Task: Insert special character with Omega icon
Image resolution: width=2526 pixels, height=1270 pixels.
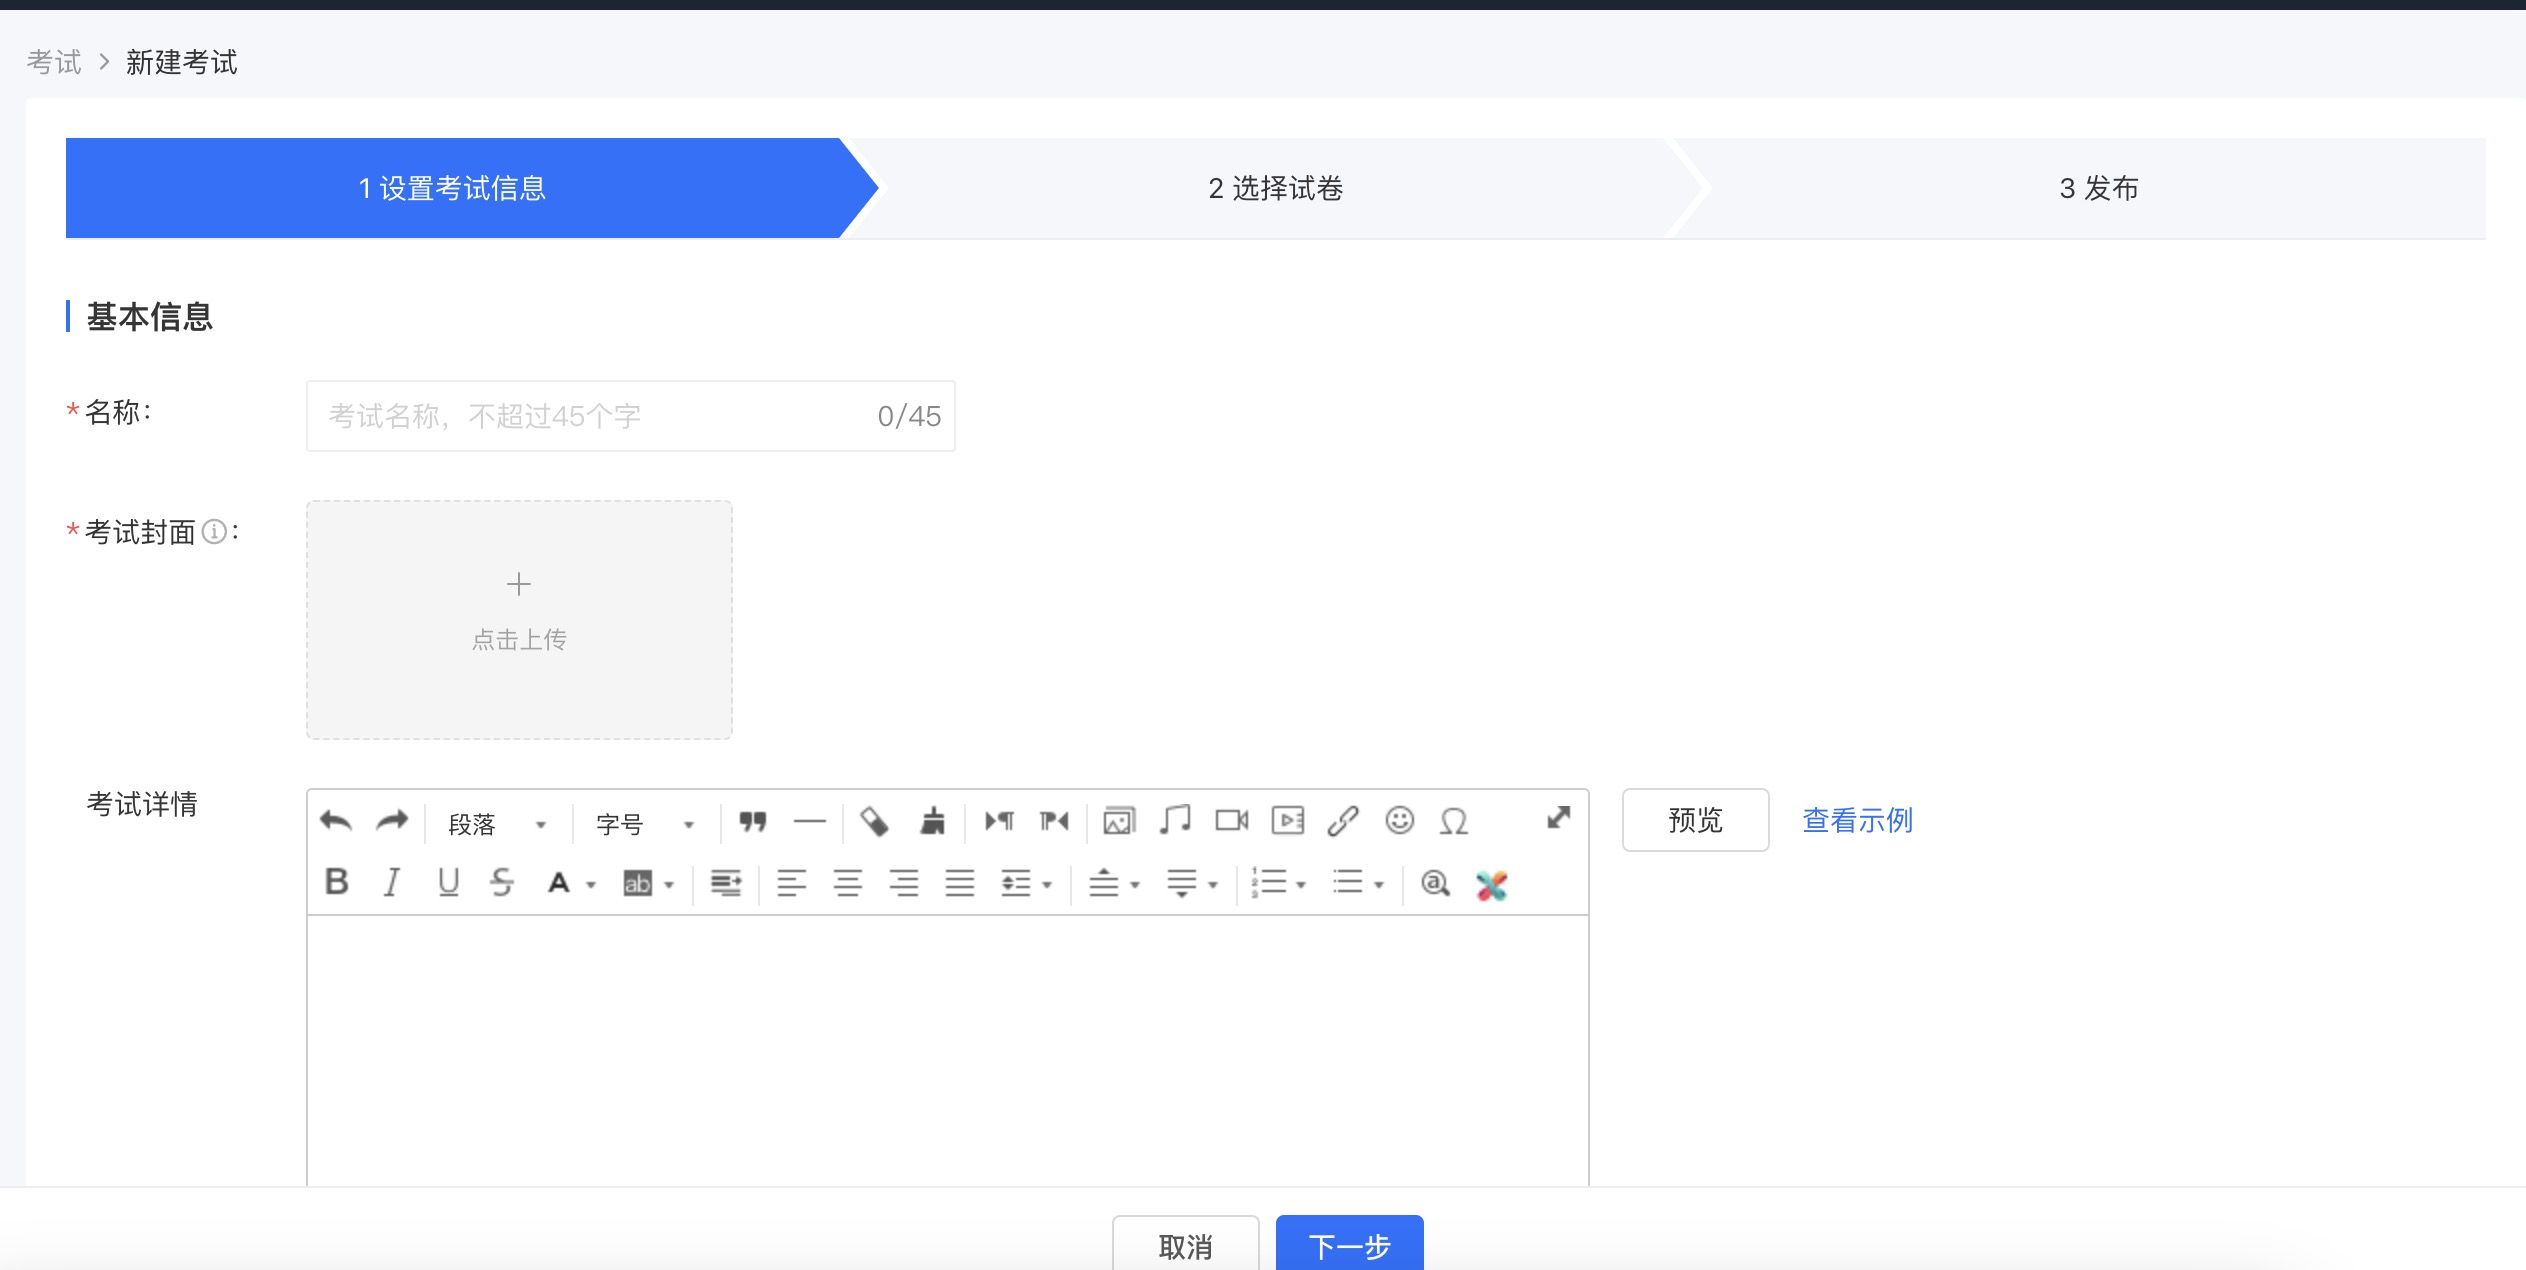Action: pyautogui.click(x=1454, y=822)
